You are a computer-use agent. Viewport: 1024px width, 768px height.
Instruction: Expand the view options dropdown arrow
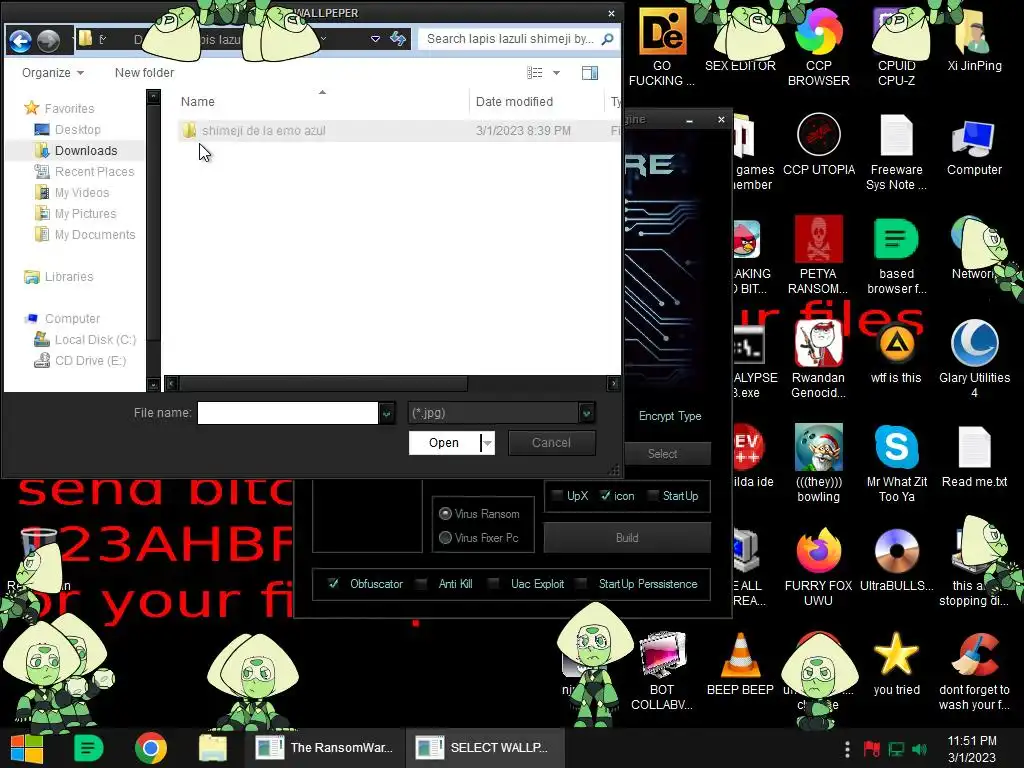click(x=556, y=72)
